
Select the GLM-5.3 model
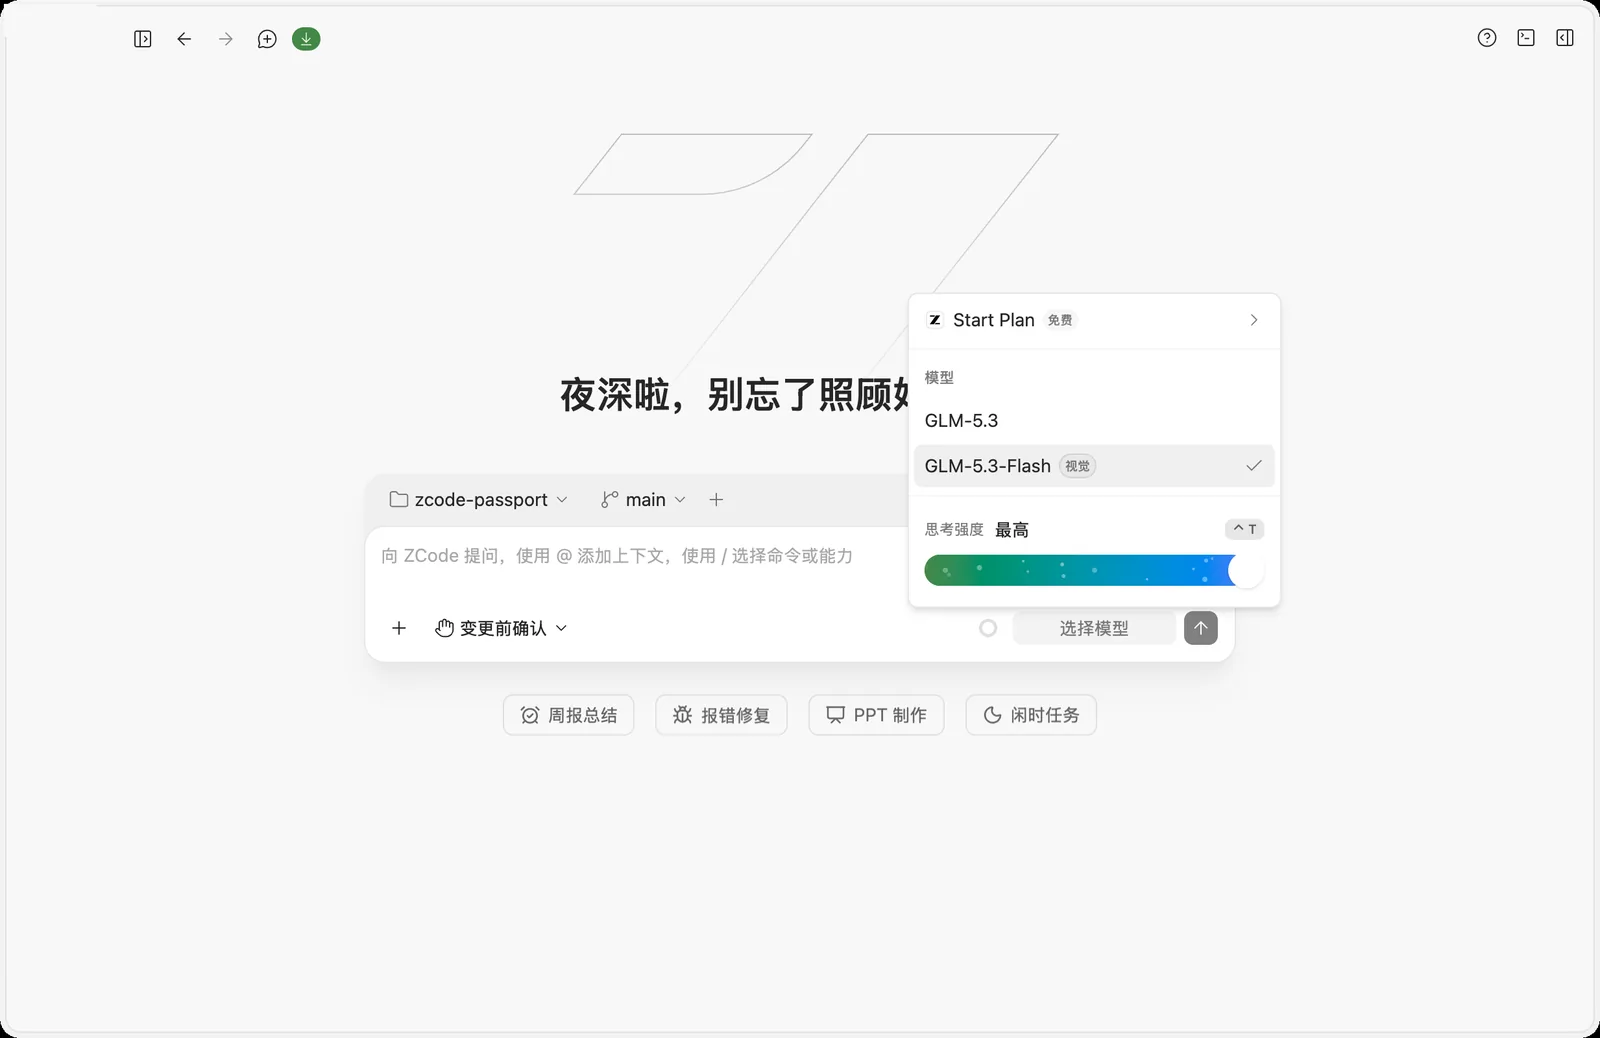click(1094, 421)
